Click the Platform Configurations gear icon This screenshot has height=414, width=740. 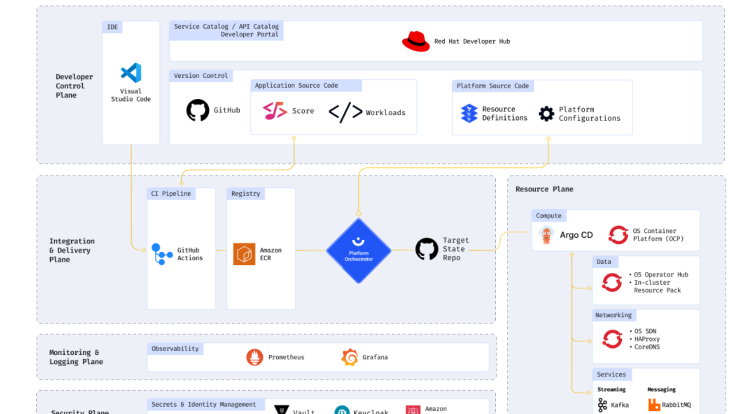tap(547, 114)
